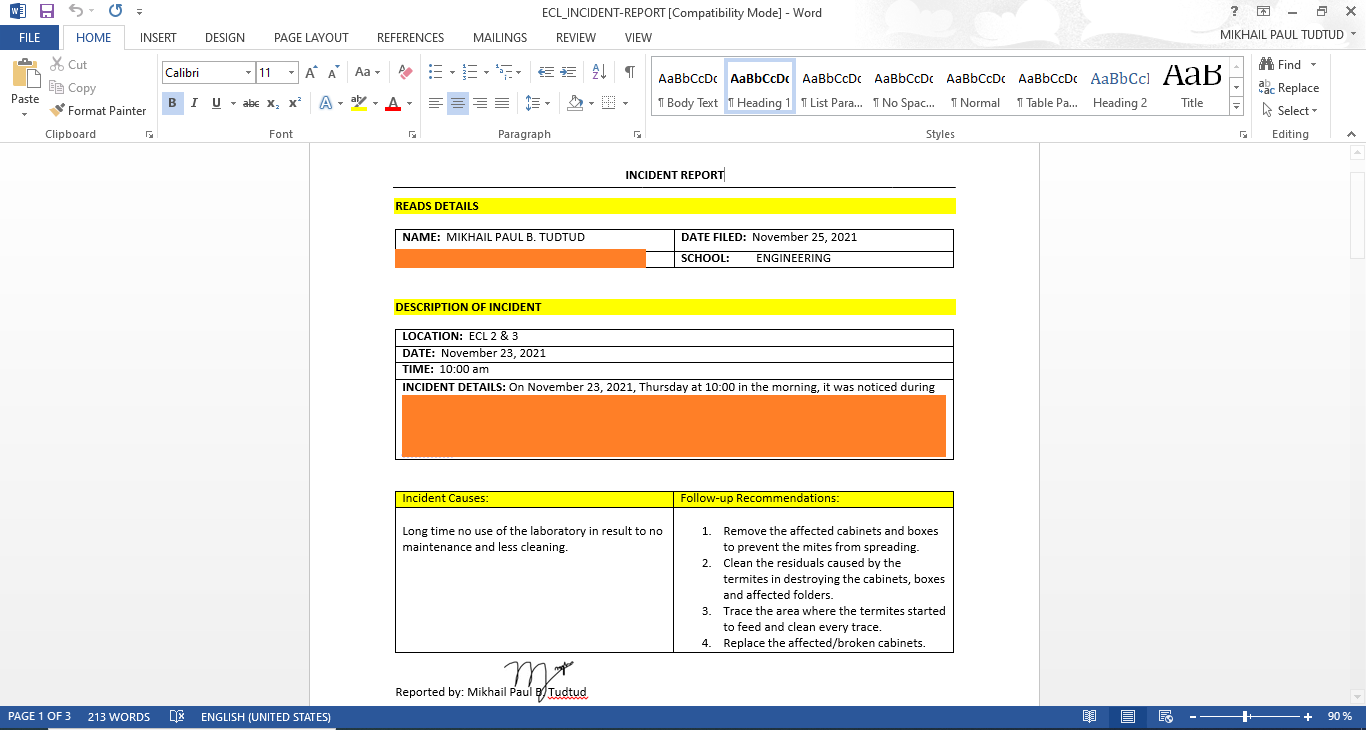Screen dimensions: 1366x730
Task: Open the font size dropdown
Action: pos(291,73)
